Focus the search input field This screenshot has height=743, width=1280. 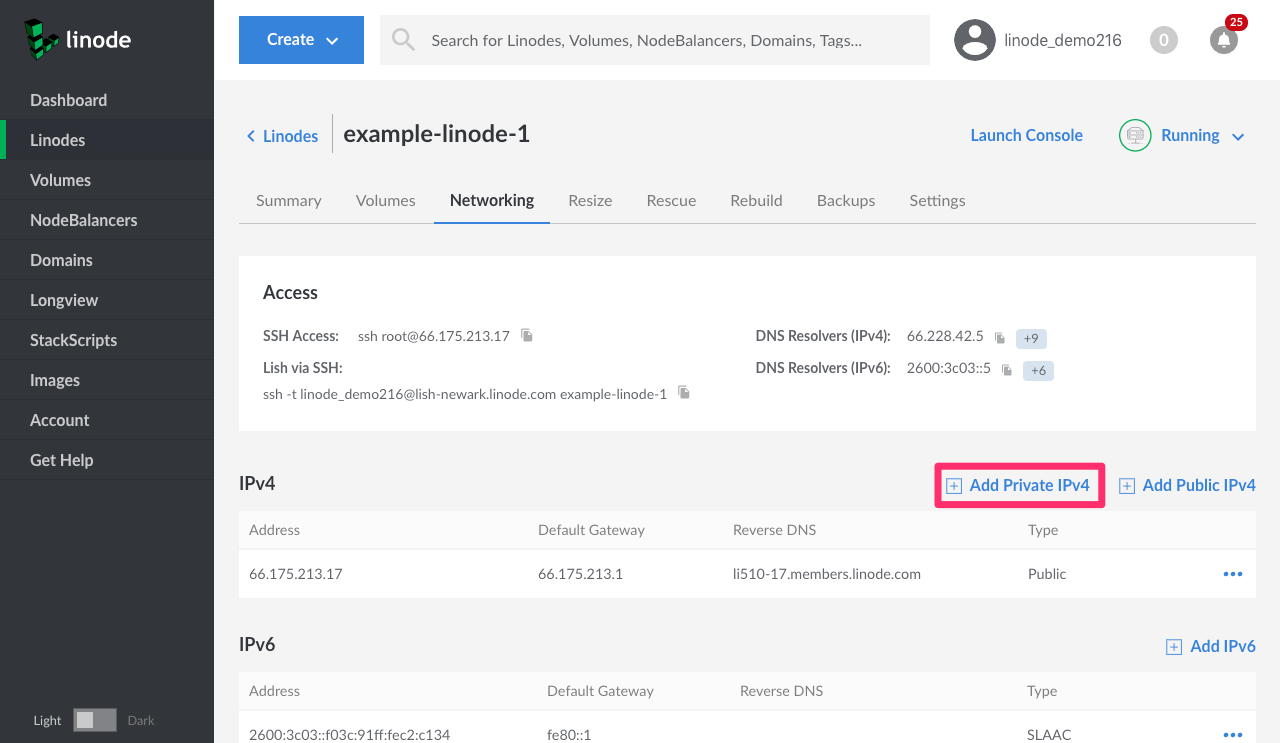point(660,40)
